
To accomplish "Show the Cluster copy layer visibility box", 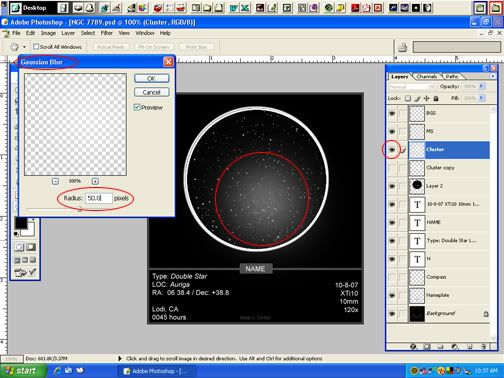I will click(392, 168).
